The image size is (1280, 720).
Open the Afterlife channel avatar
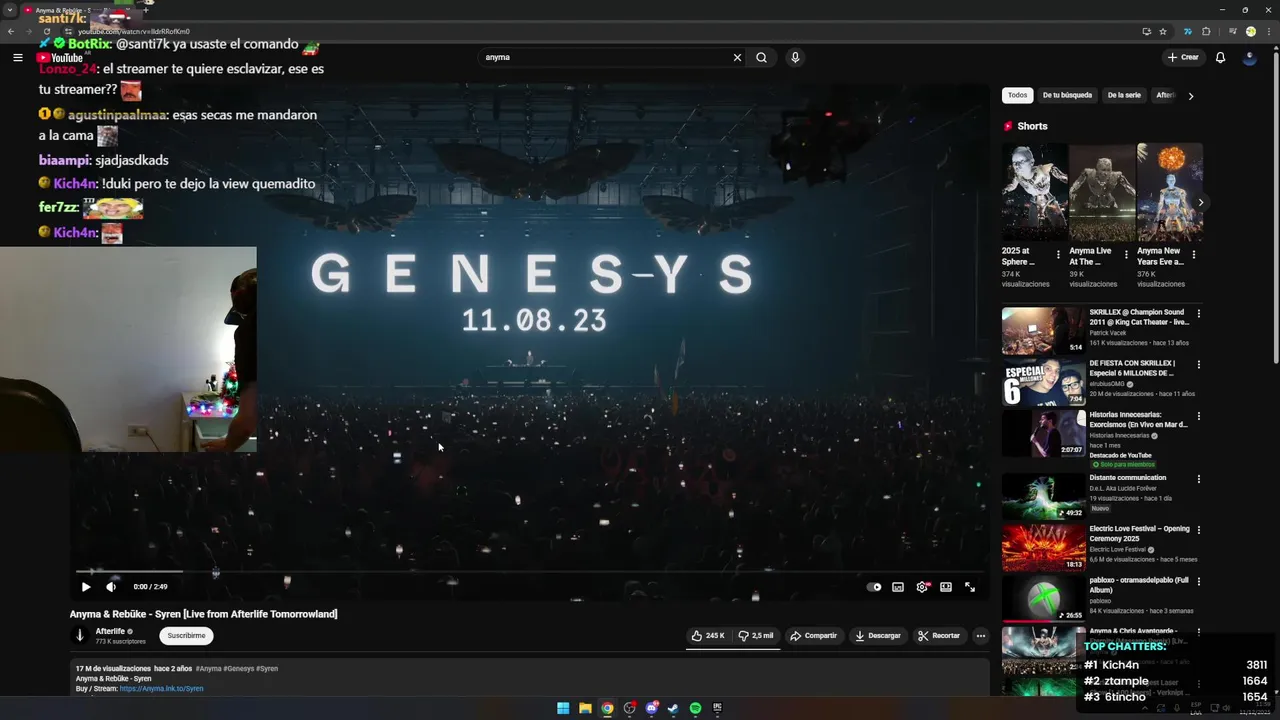pyautogui.click(x=80, y=635)
